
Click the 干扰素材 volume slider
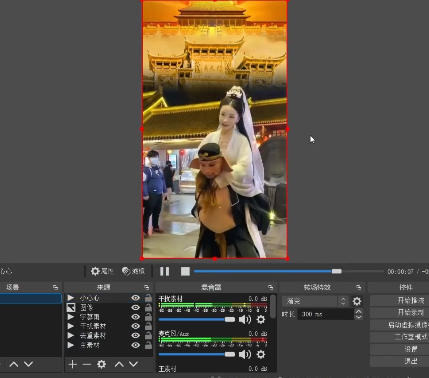197,320
